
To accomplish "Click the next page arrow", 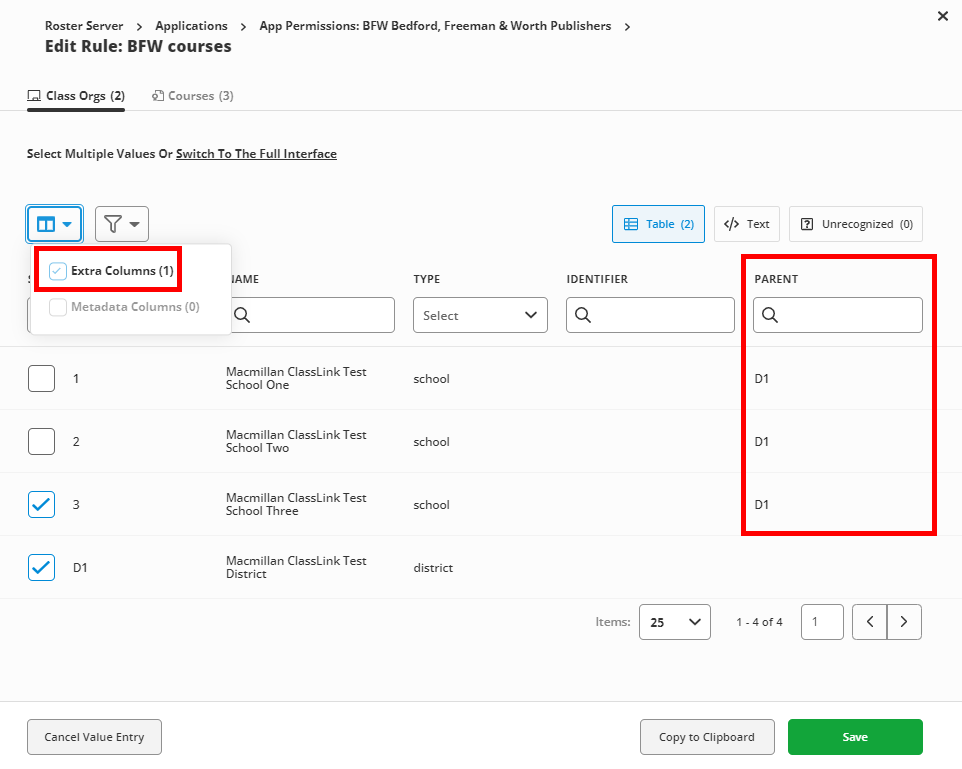I will pyautogui.click(x=904, y=621).
